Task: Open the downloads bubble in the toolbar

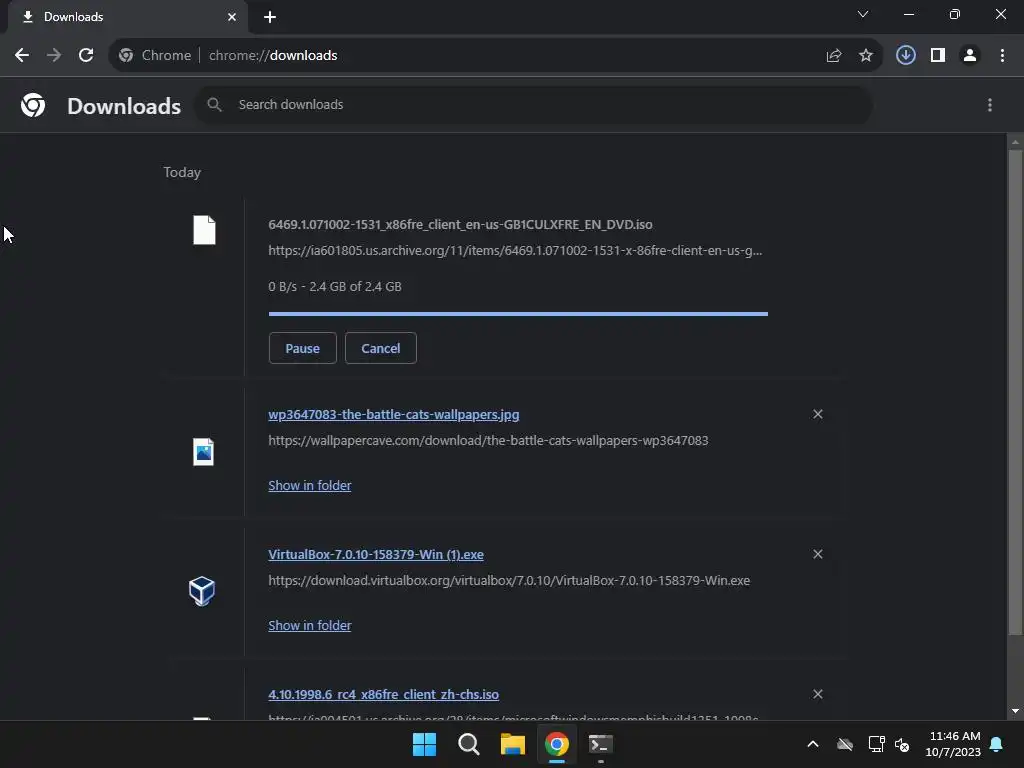Action: click(x=906, y=56)
